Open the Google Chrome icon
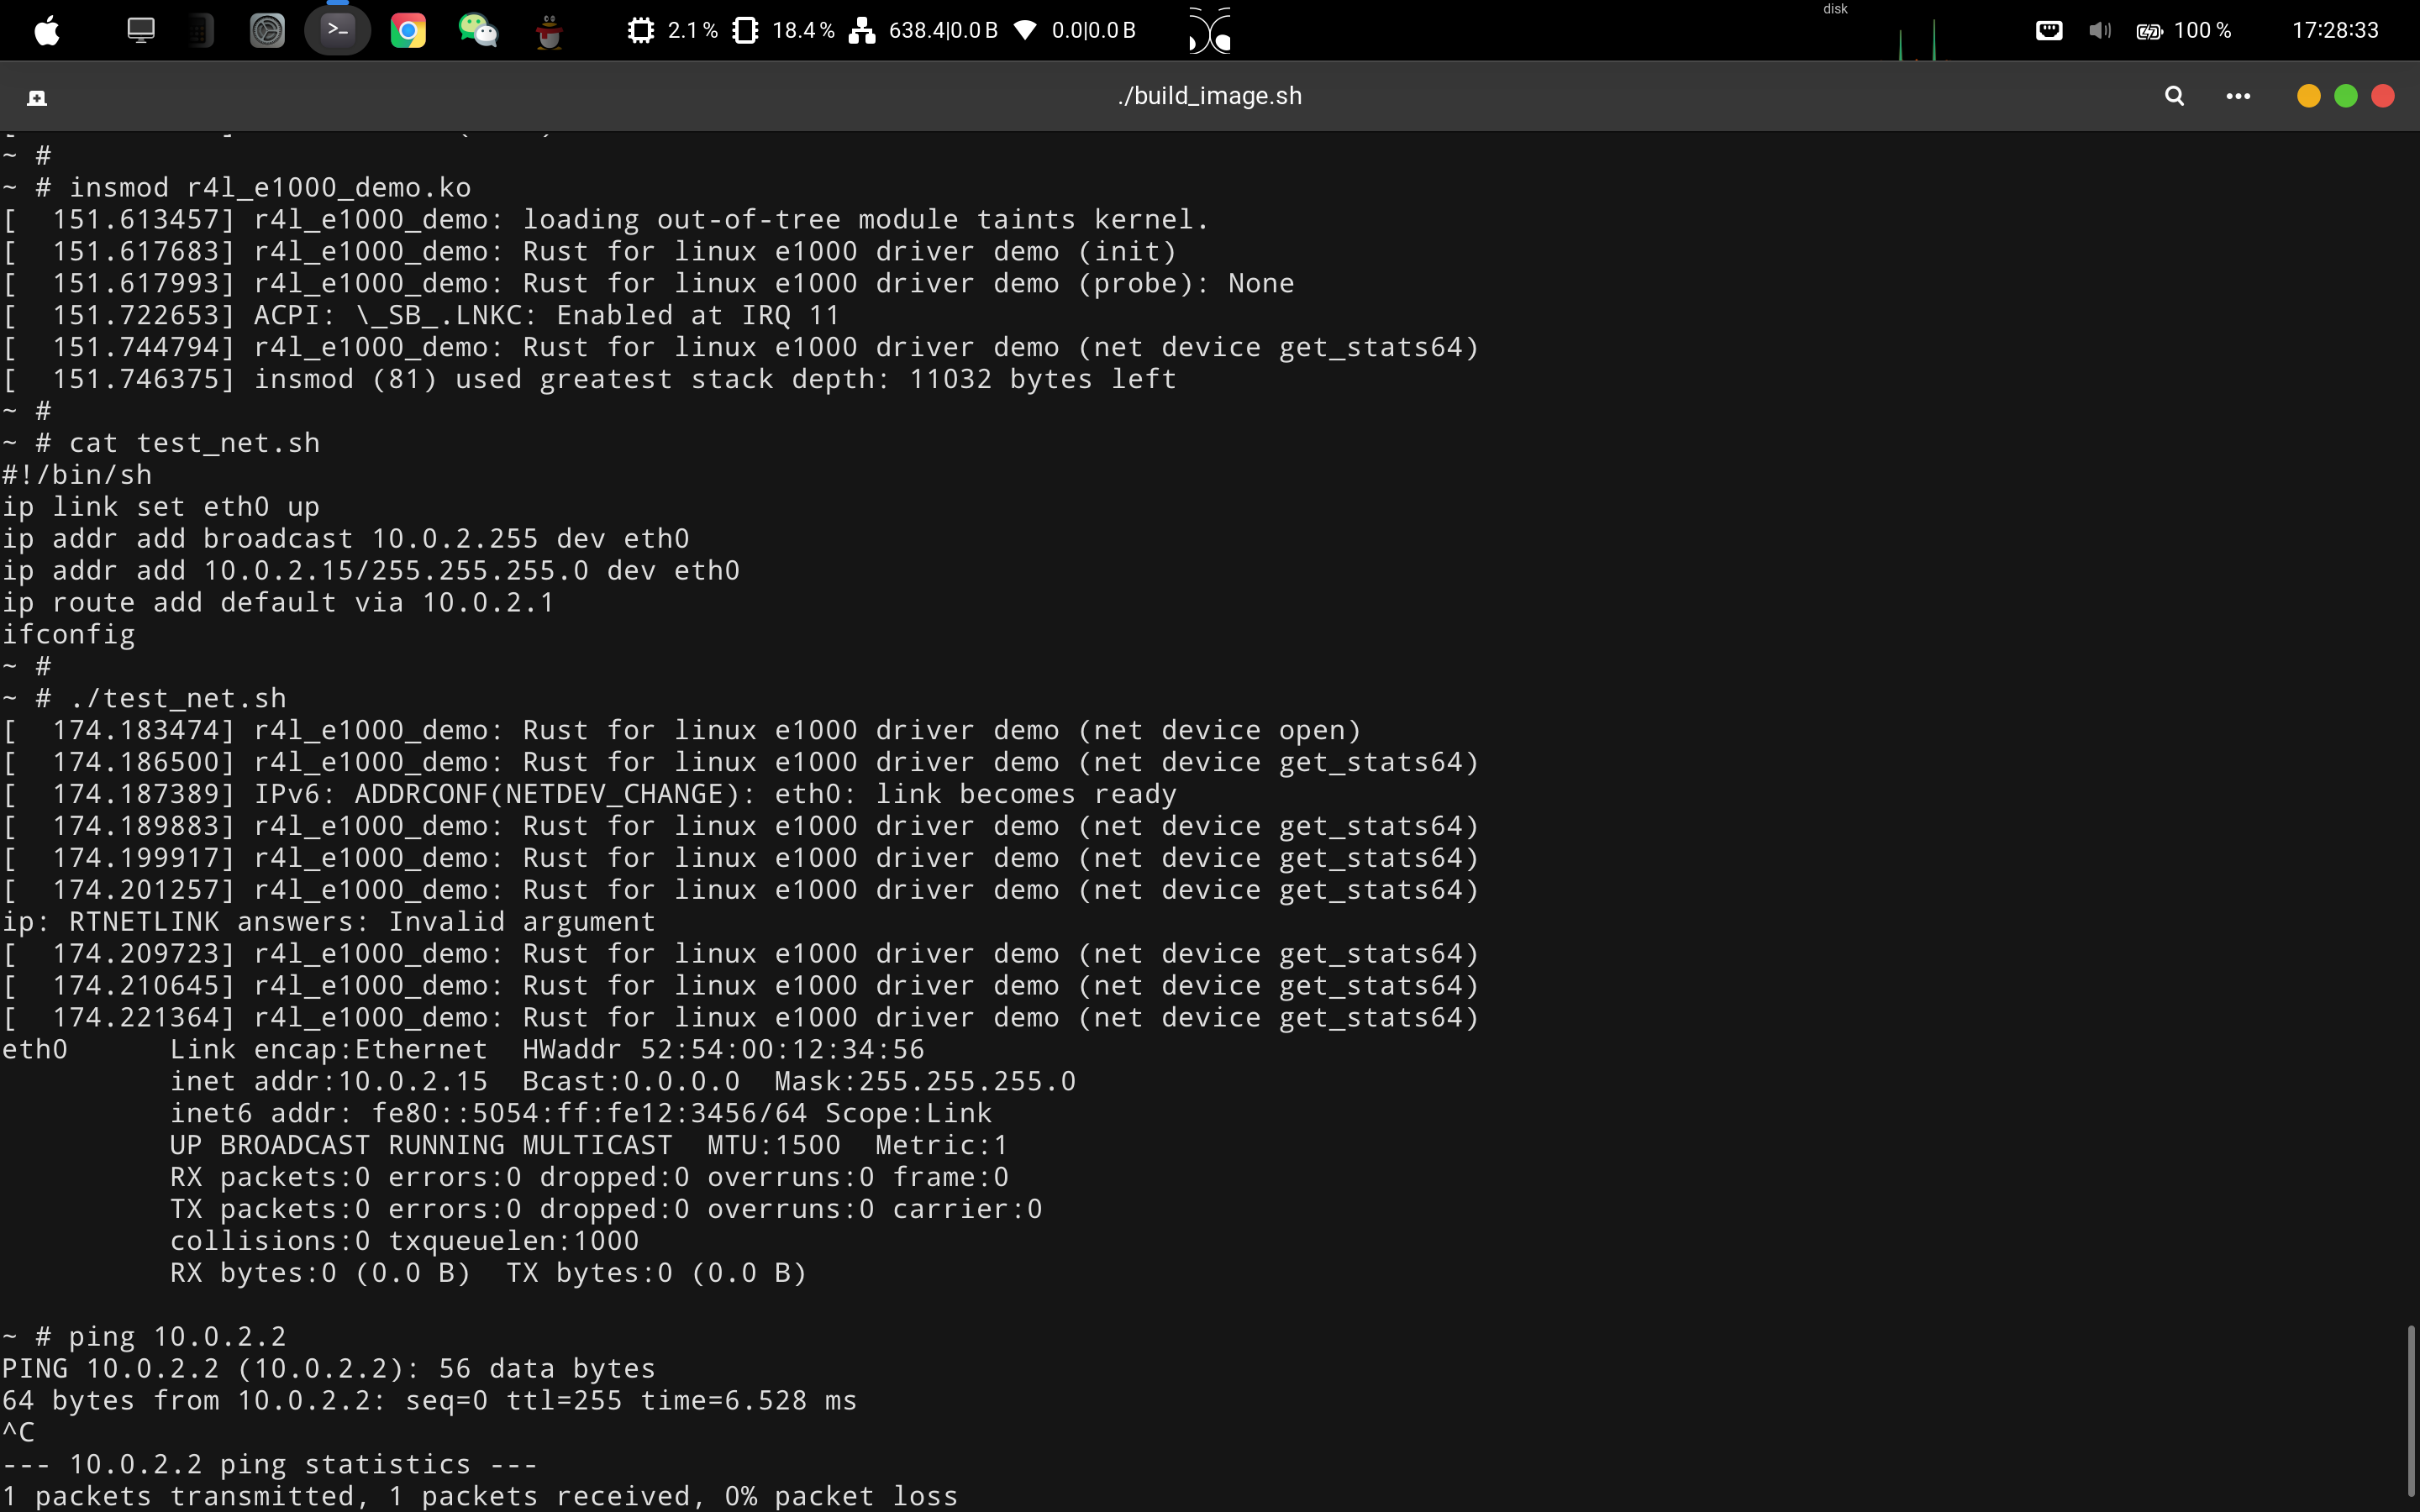Viewport: 2420px width, 1512px height. click(408, 31)
